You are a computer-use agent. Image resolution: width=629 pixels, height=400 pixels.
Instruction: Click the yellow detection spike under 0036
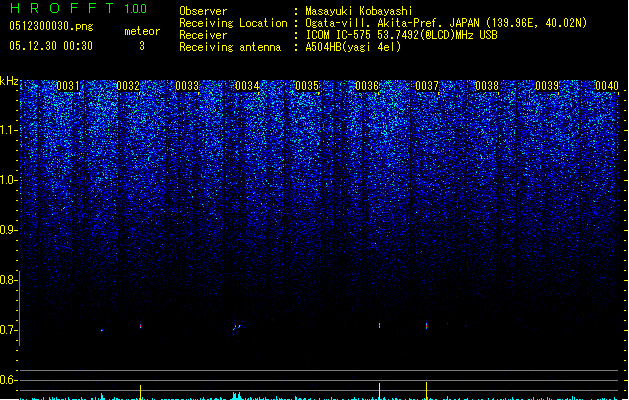(x=379, y=391)
